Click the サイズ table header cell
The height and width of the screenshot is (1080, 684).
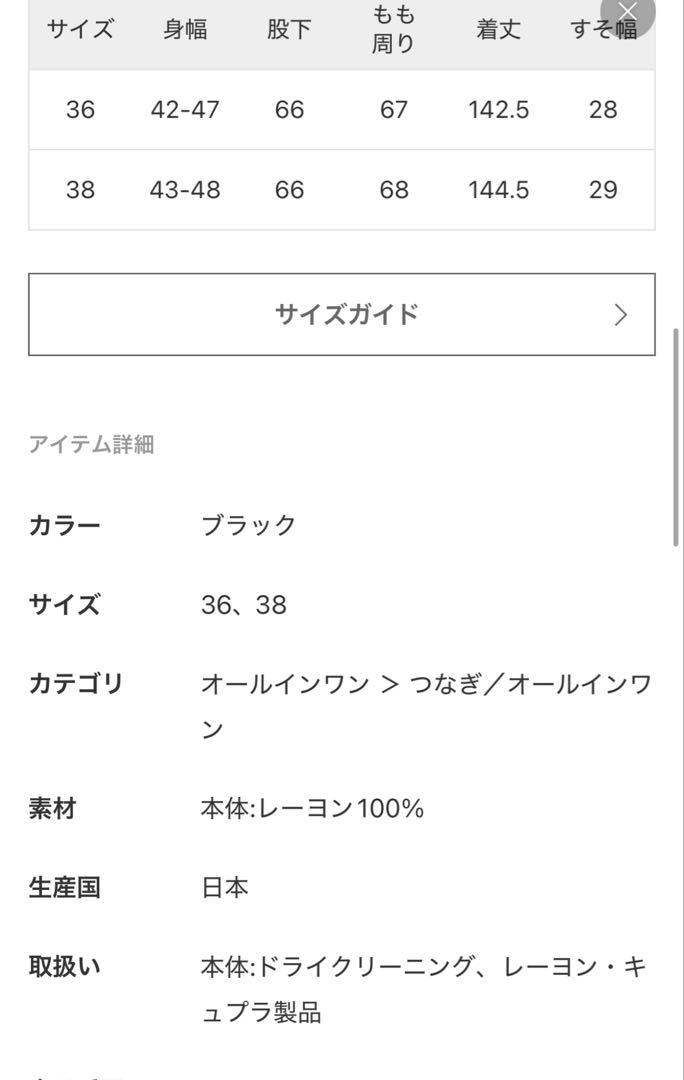pos(81,30)
